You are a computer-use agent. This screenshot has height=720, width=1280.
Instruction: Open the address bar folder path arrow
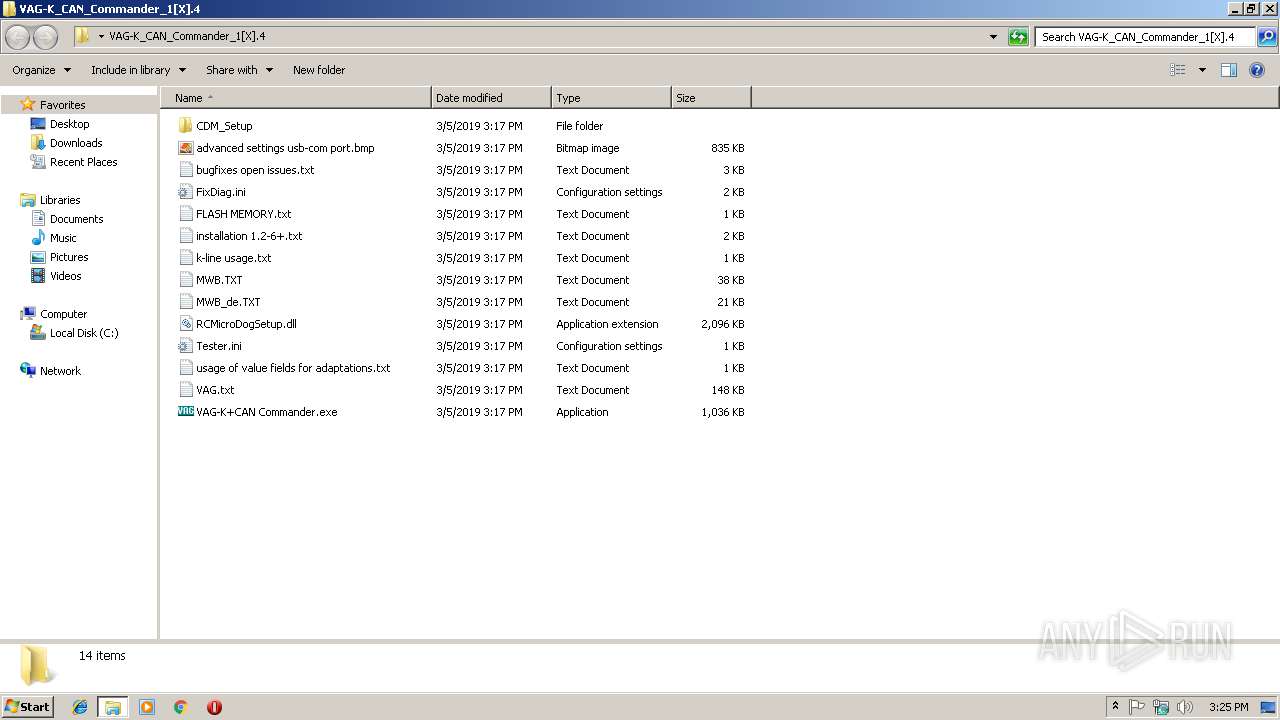click(x=101, y=37)
